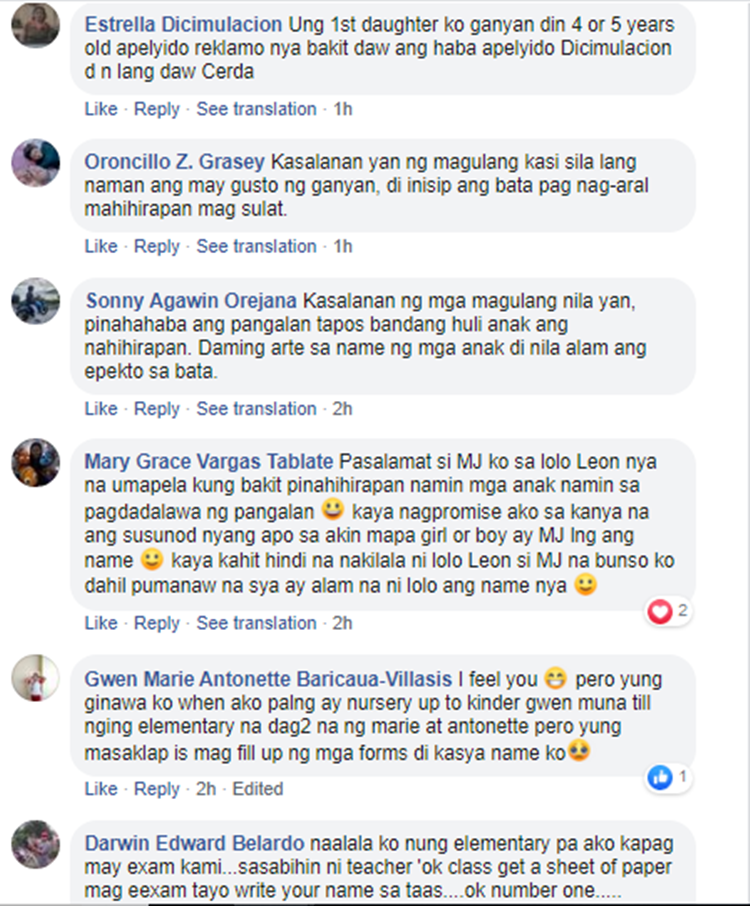This screenshot has height=906, width=750.
Task: Open Darwin Edward Belardo's profile name link
Action: 194,843
